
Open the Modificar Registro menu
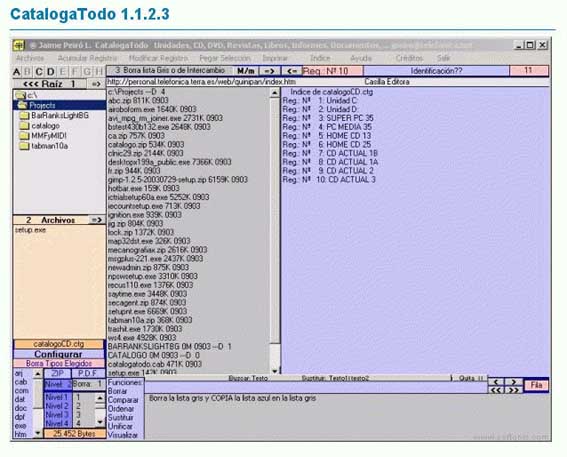point(158,58)
